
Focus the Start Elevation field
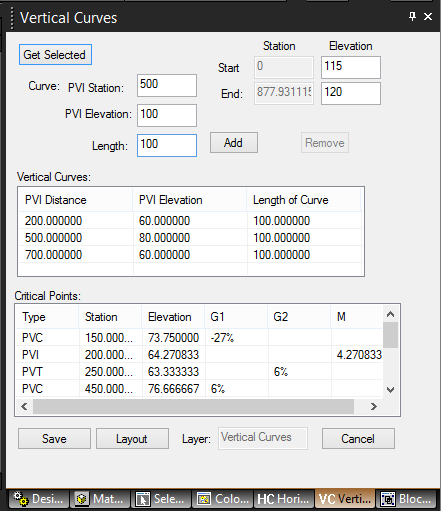tap(351, 67)
